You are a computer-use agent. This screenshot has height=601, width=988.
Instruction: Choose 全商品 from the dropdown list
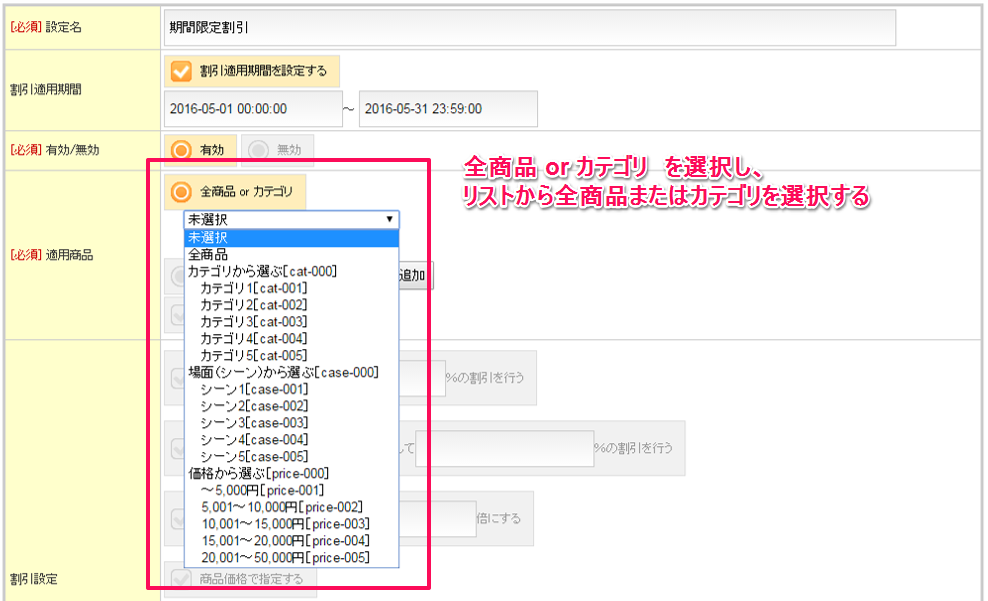coord(208,254)
